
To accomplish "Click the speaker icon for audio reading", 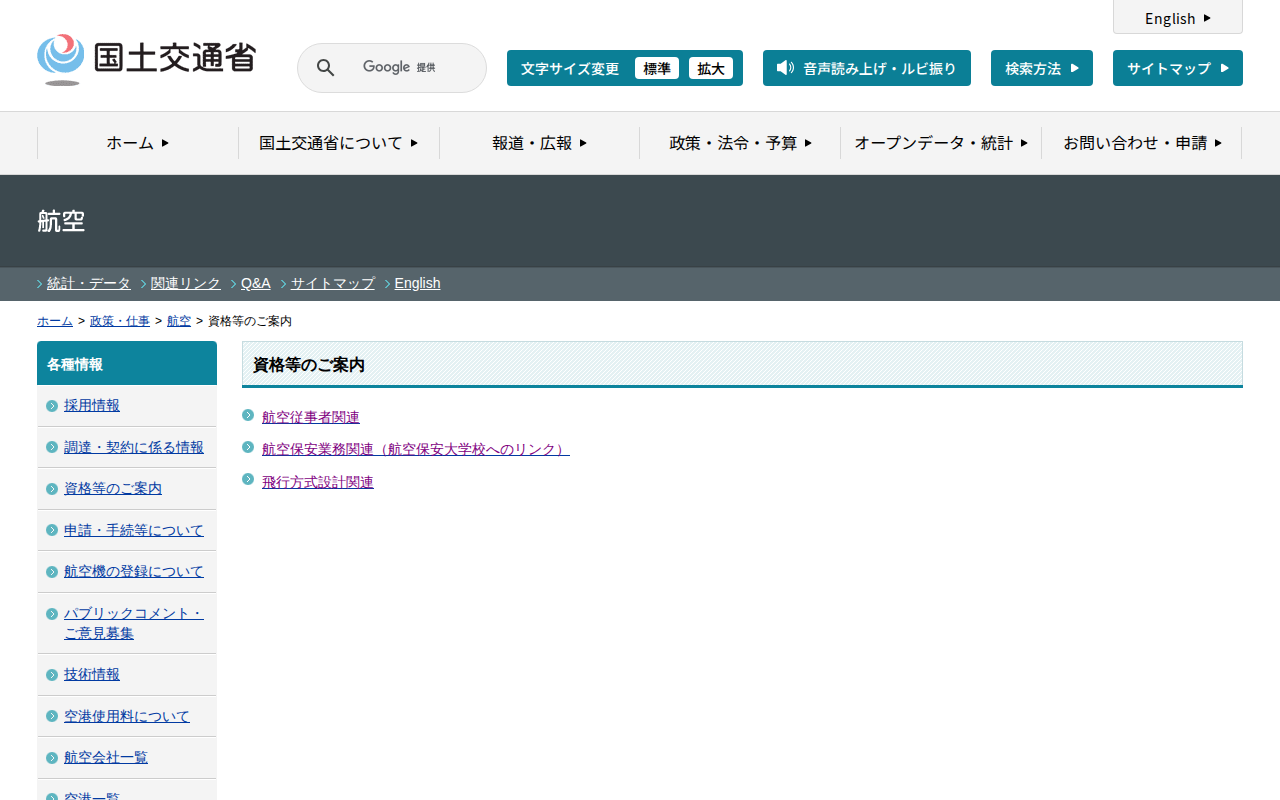I will point(785,68).
